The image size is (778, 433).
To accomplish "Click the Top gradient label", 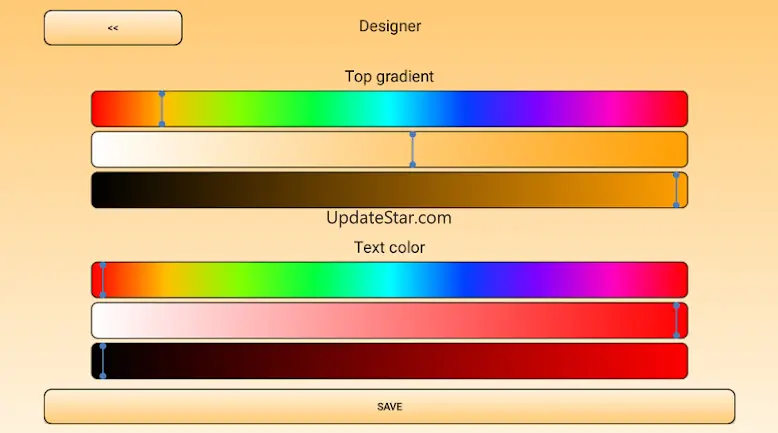I will click(x=389, y=76).
